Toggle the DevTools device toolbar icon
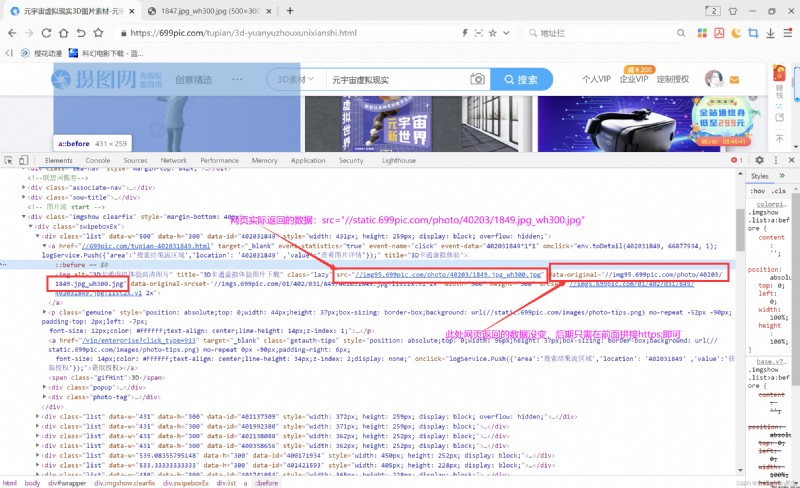Image resolution: width=800 pixels, height=488 pixels. pyautogui.click(x=23, y=160)
